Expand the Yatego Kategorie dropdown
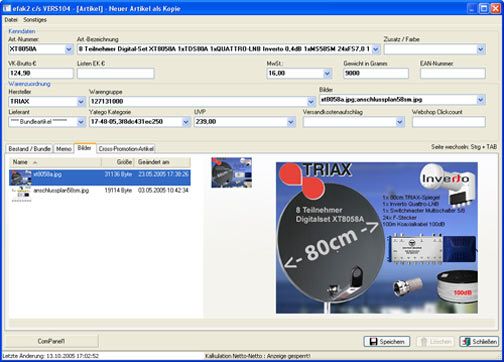Screen dimensions: 504x362 [186, 122]
